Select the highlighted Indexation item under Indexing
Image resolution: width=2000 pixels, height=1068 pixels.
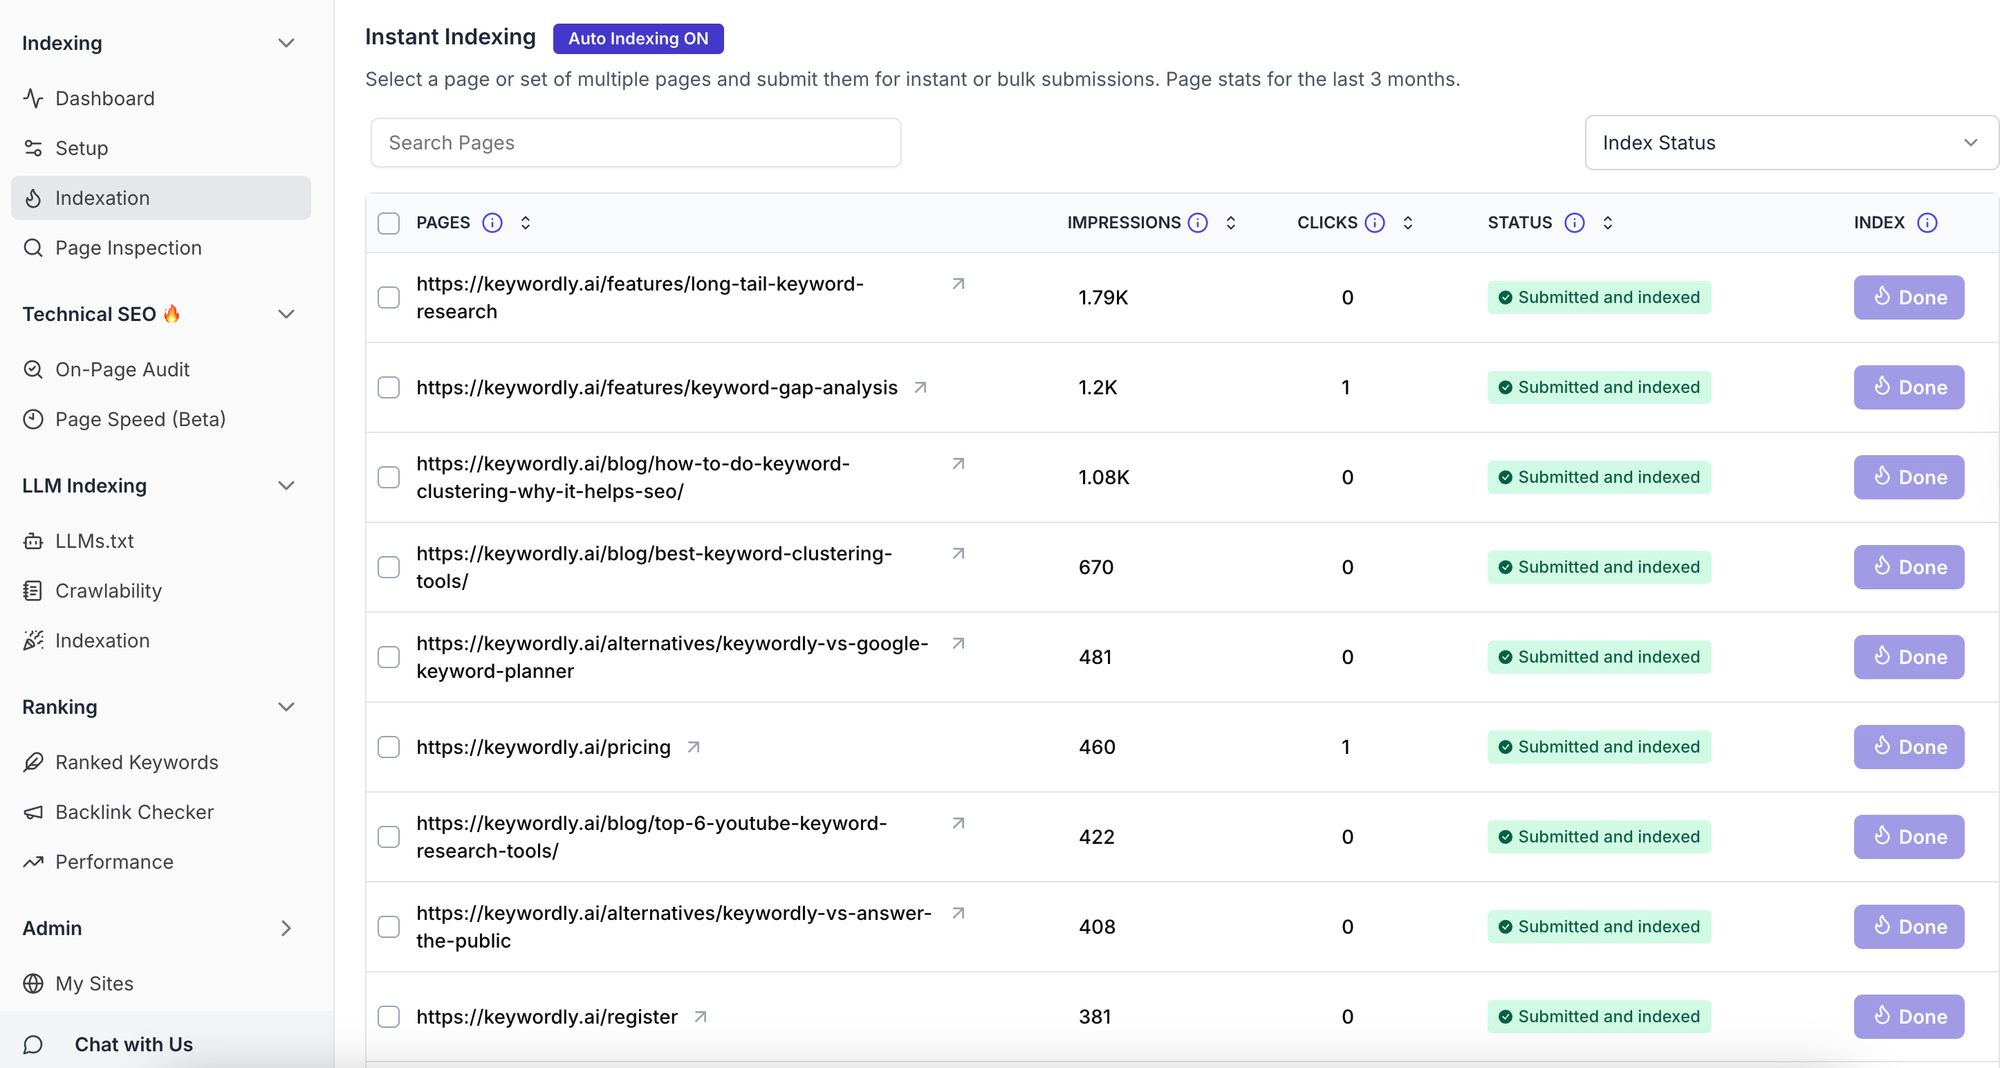[x=161, y=198]
